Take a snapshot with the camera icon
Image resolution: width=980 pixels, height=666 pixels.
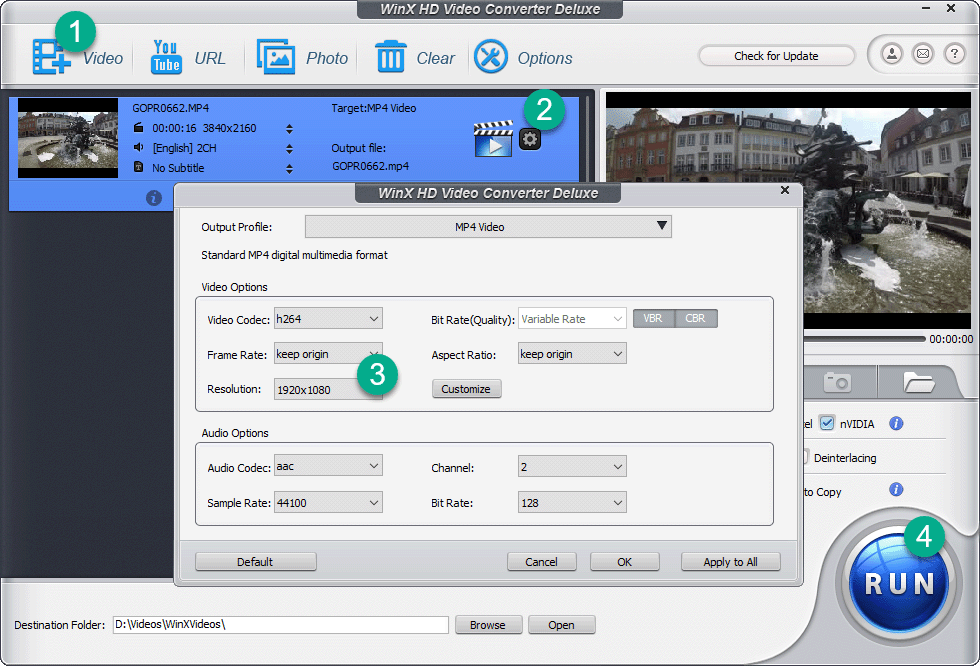coord(838,382)
